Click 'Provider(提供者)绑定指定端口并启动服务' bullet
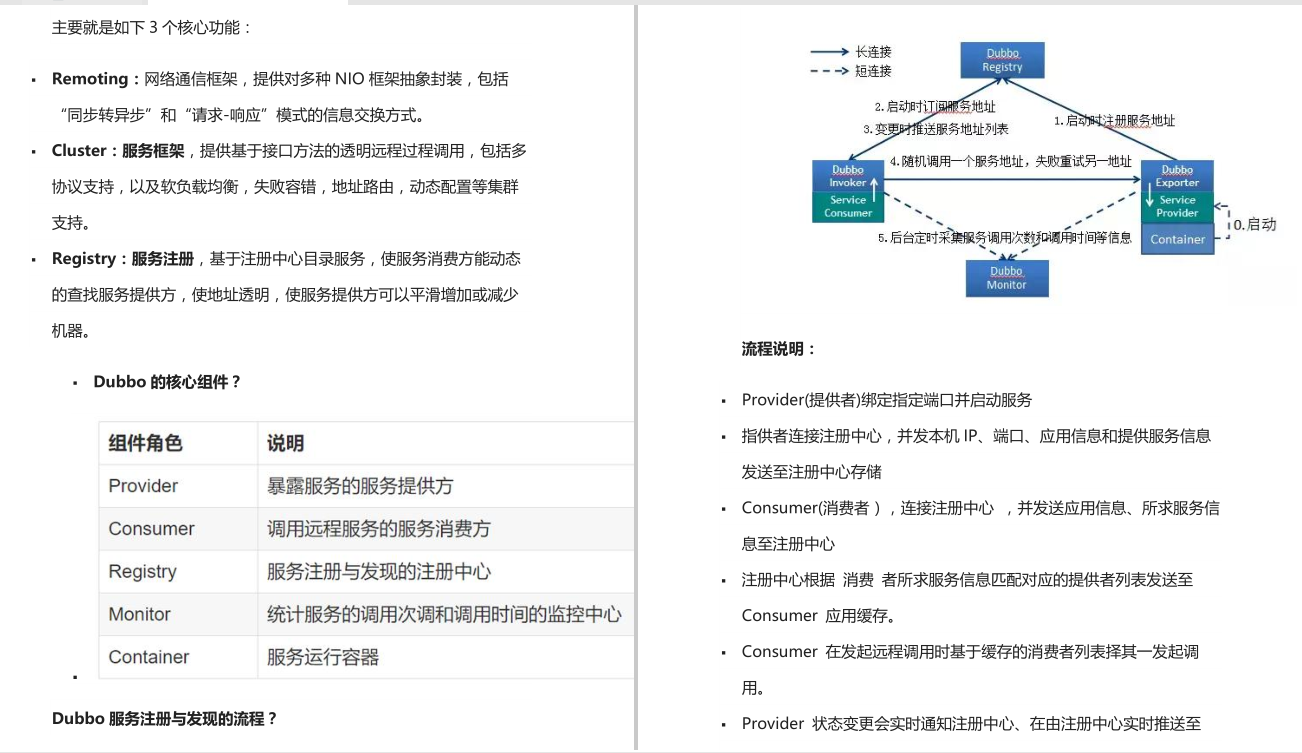1302x753 pixels. 887,400
